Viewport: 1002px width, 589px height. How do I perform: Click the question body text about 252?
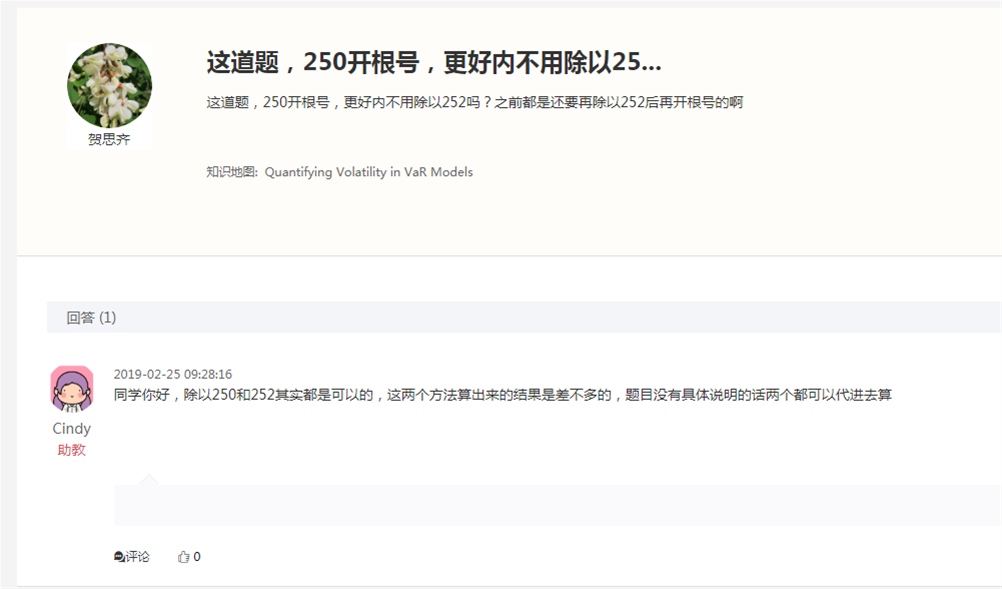click(475, 102)
